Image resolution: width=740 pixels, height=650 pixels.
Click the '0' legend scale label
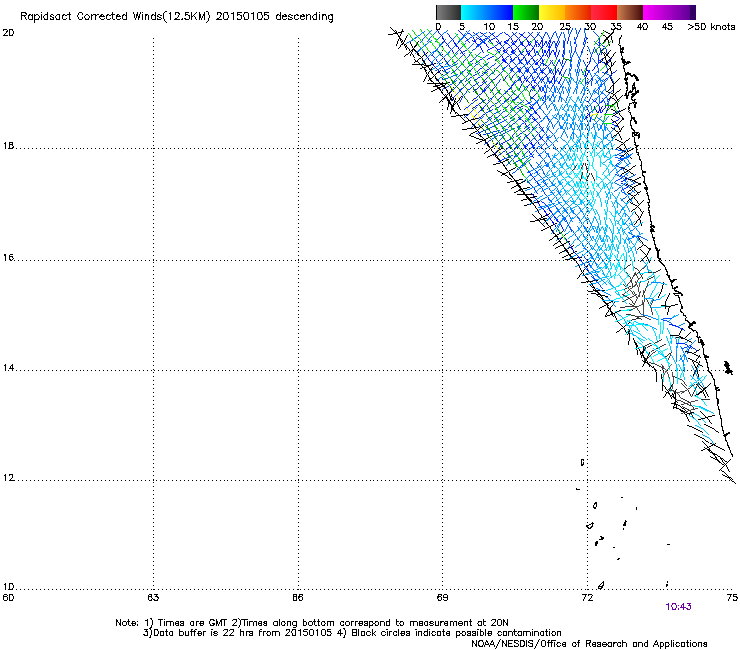(438, 27)
